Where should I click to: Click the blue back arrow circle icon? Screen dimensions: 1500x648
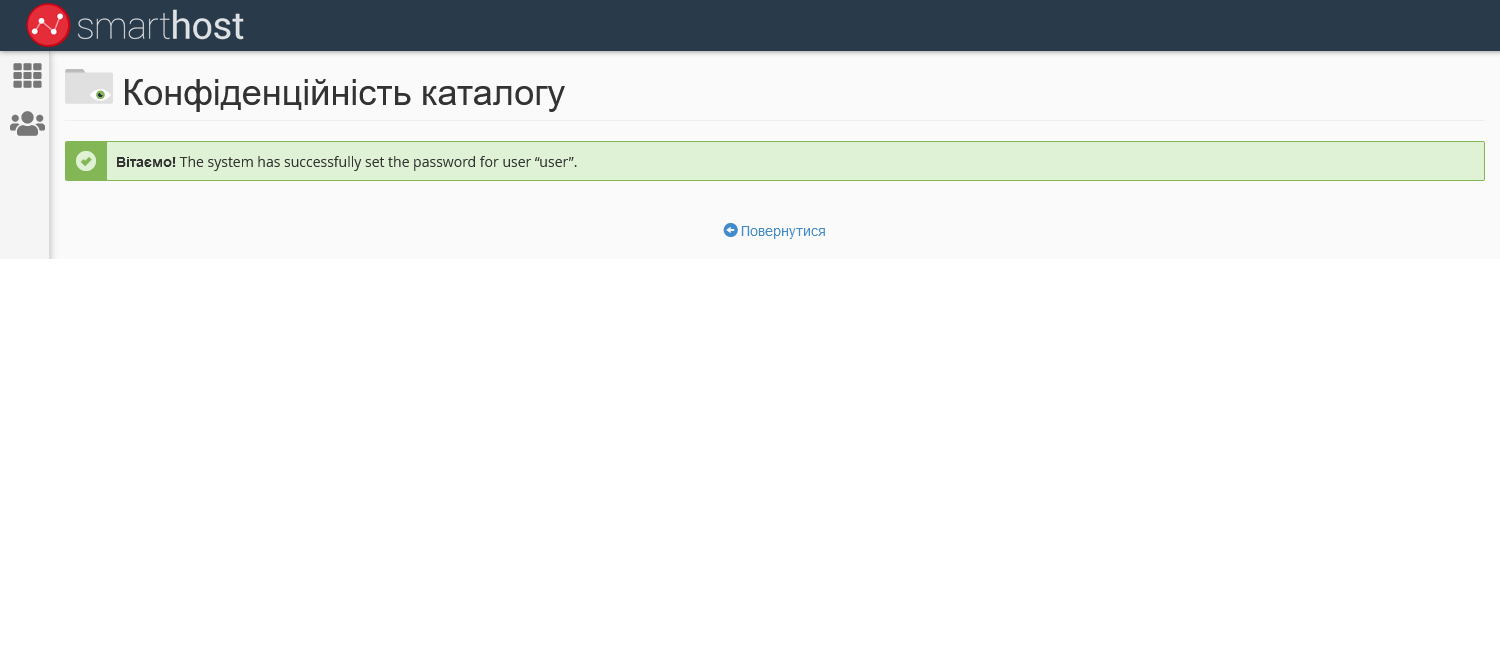(x=730, y=230)
